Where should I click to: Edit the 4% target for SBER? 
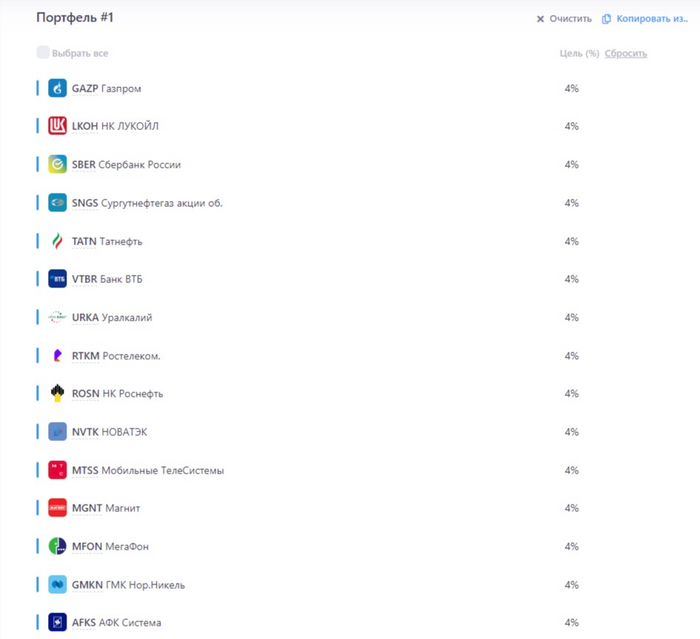pos(571,164)
